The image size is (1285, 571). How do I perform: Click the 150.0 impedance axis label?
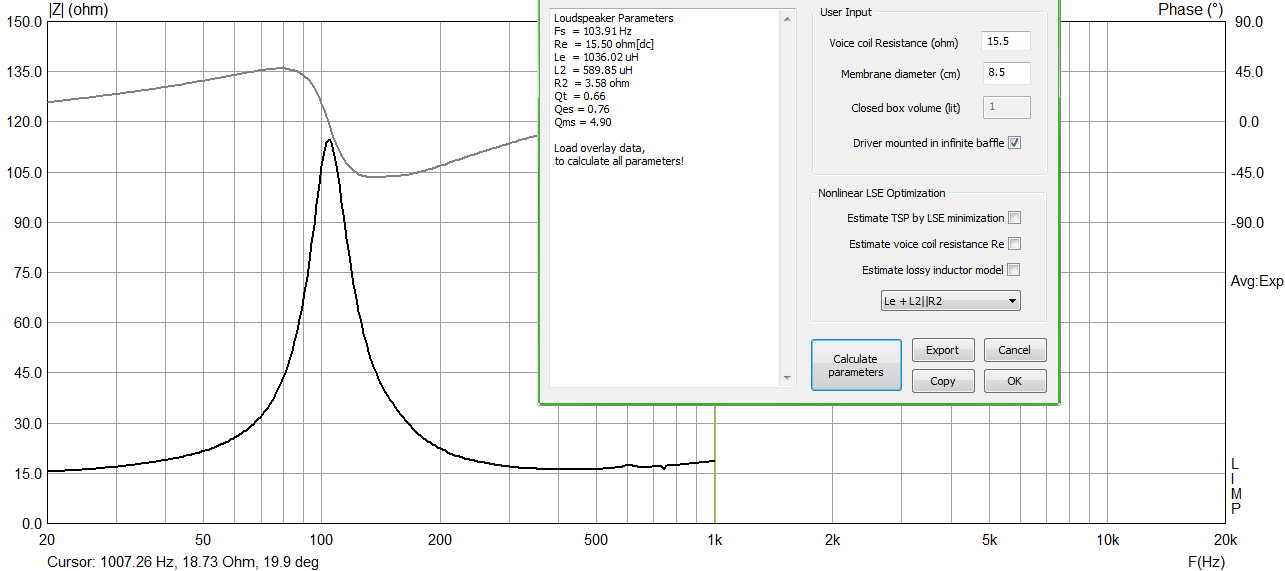tap(23, 21)
